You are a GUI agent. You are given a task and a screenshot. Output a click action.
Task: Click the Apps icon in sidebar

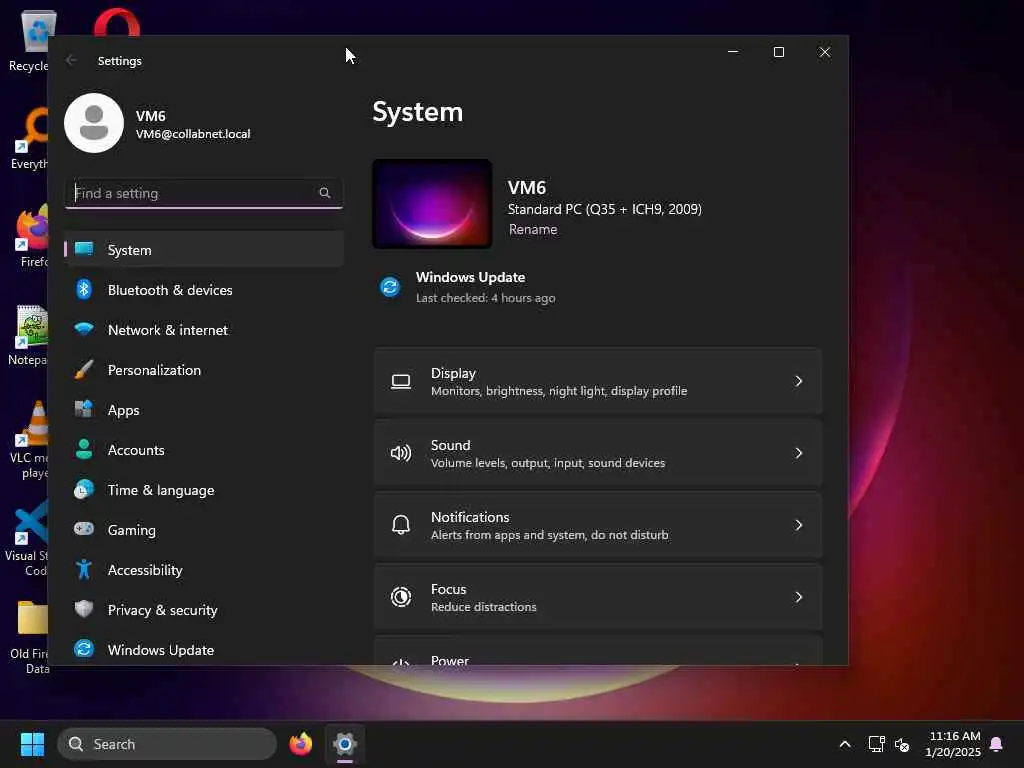click(84, 409)
